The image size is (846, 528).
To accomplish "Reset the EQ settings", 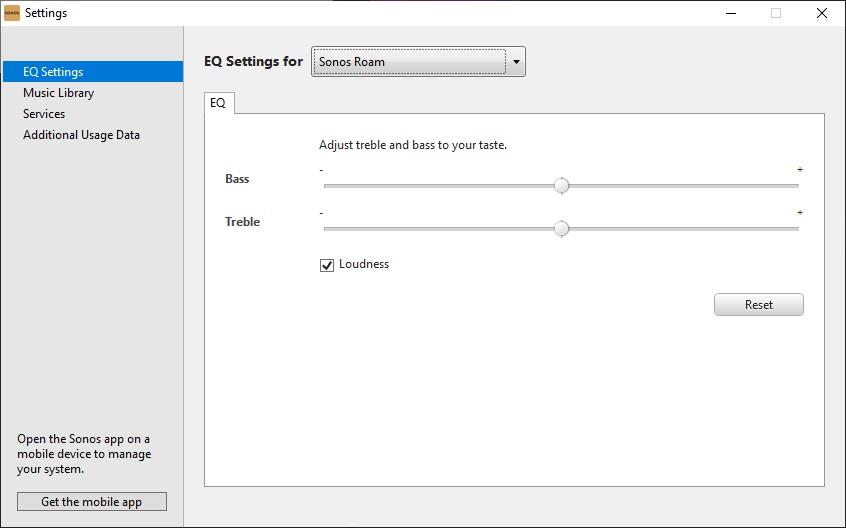I will [759, 305].
